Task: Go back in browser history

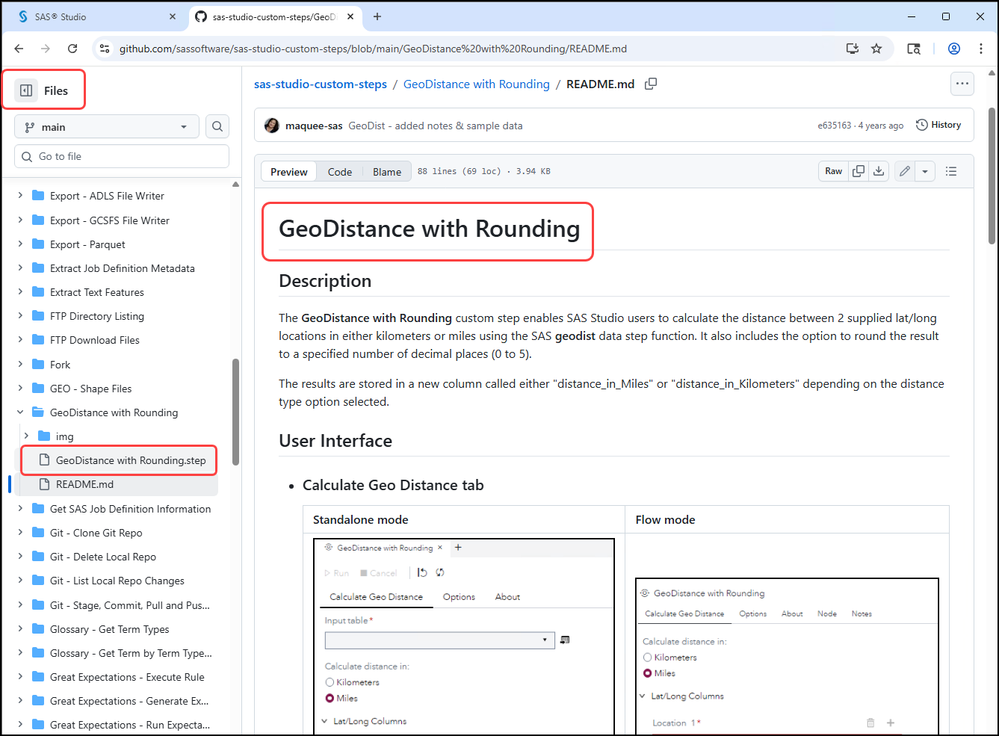Action: (x=19, y=48)
